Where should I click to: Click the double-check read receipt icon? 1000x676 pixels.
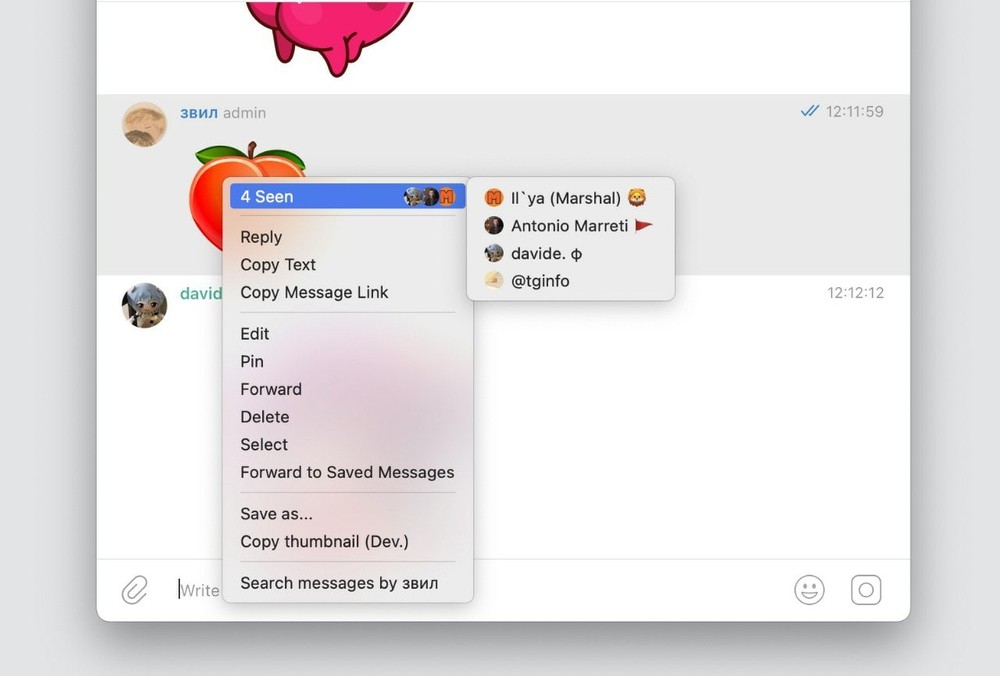[x=810, y=112]
